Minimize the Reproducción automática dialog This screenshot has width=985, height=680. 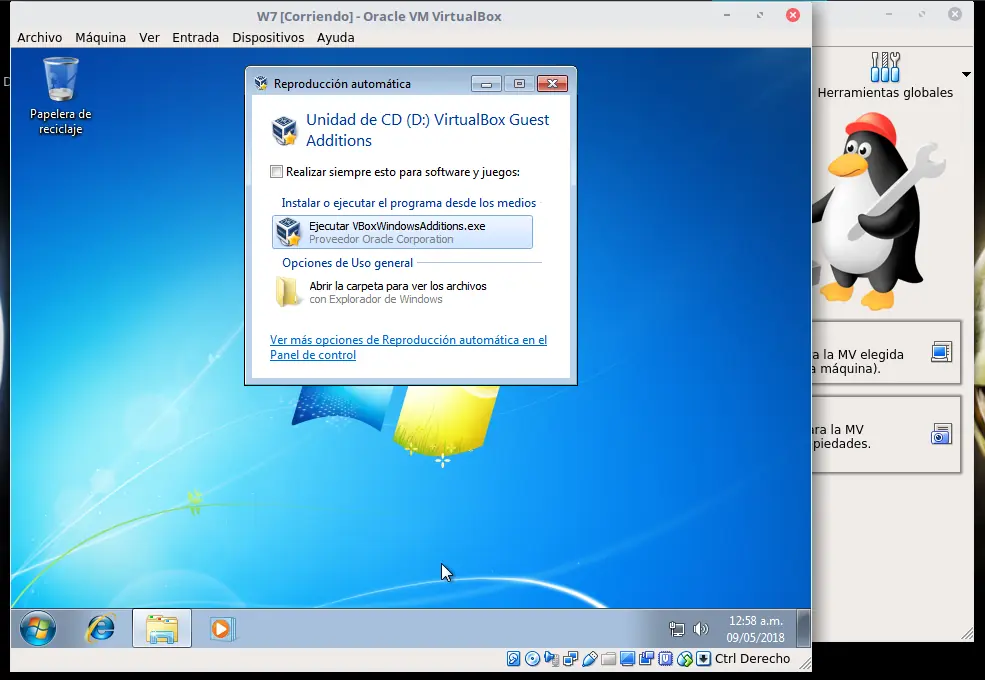tap(486, 84)
